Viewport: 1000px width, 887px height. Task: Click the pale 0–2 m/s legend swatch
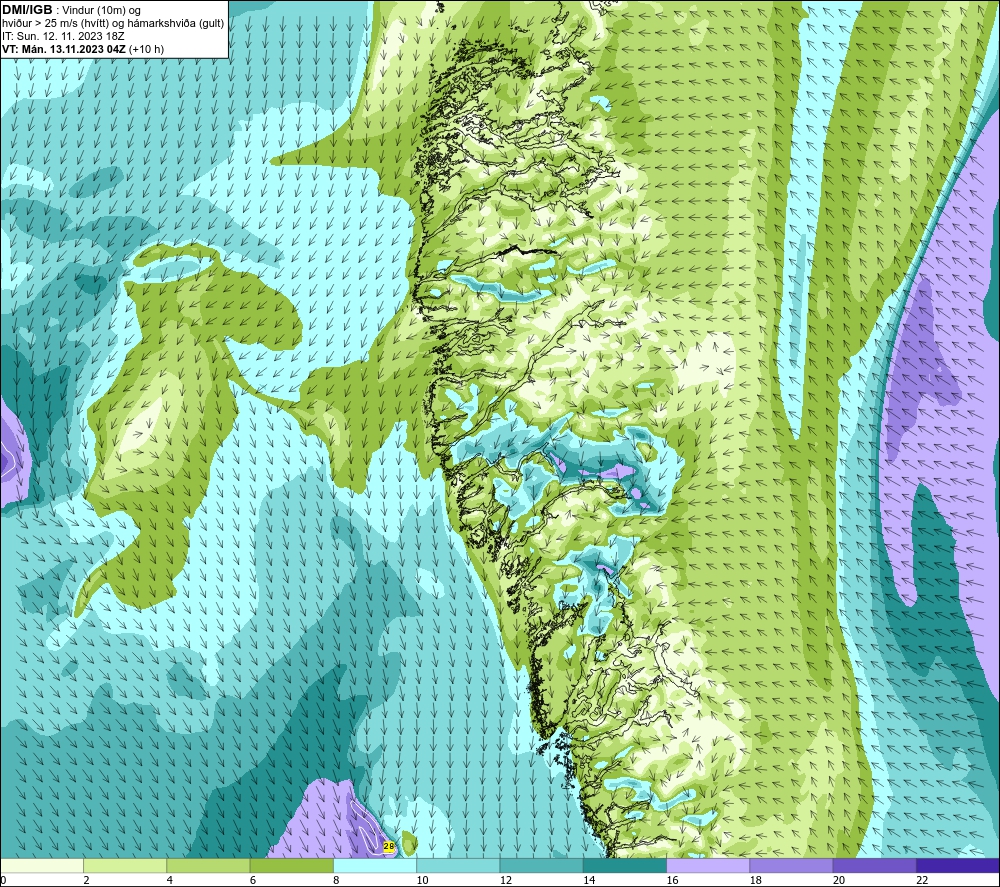[41, 865]
